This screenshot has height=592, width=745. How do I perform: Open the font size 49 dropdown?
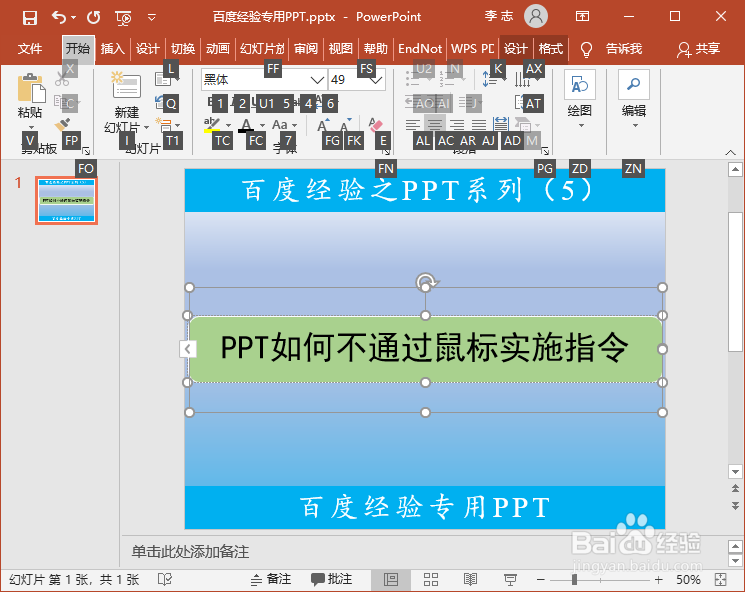coord(376,80)
